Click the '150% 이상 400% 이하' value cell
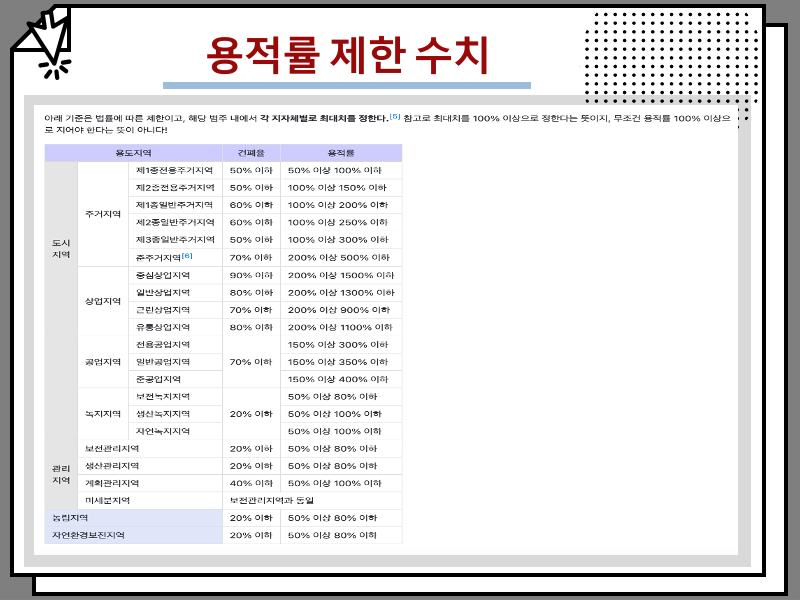The image size is (800, 600). tap(341, 379)
